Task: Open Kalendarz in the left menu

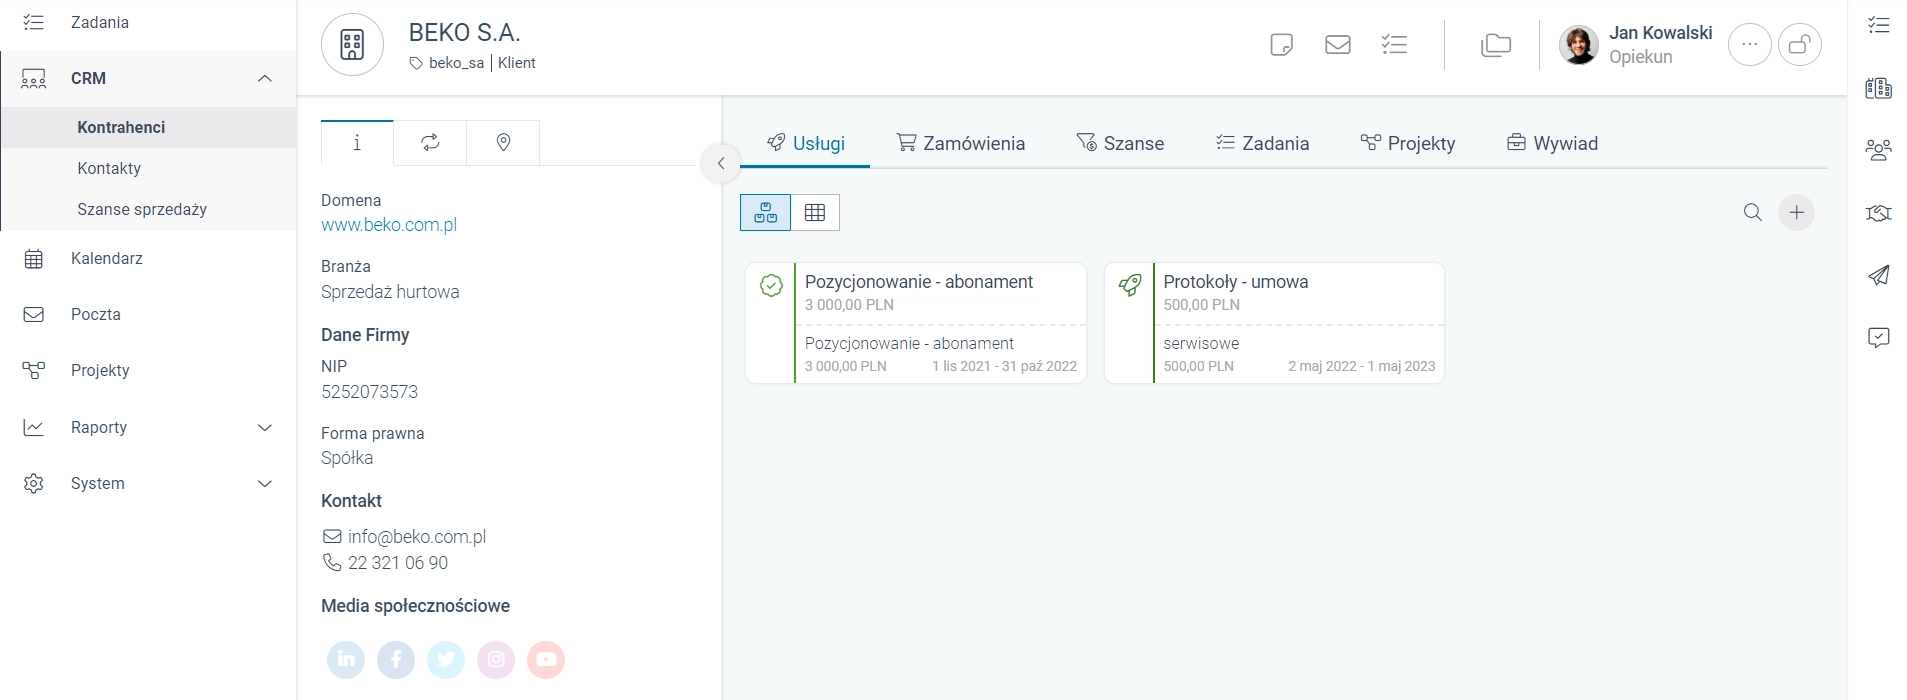Action: (148, 258)
